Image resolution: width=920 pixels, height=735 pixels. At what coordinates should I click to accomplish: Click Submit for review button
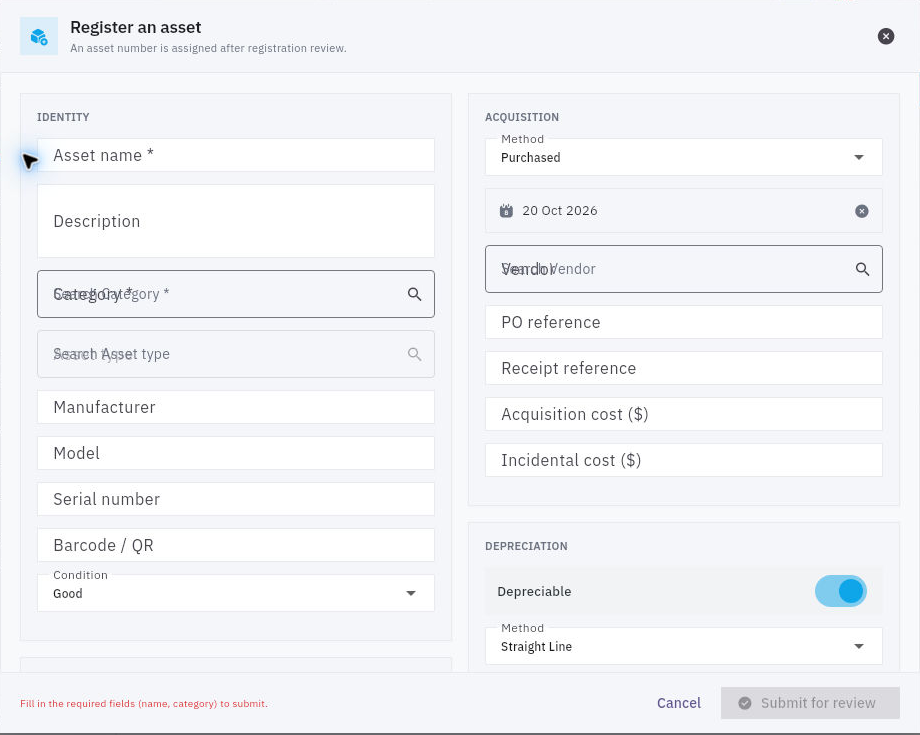[x=810, y=703]
